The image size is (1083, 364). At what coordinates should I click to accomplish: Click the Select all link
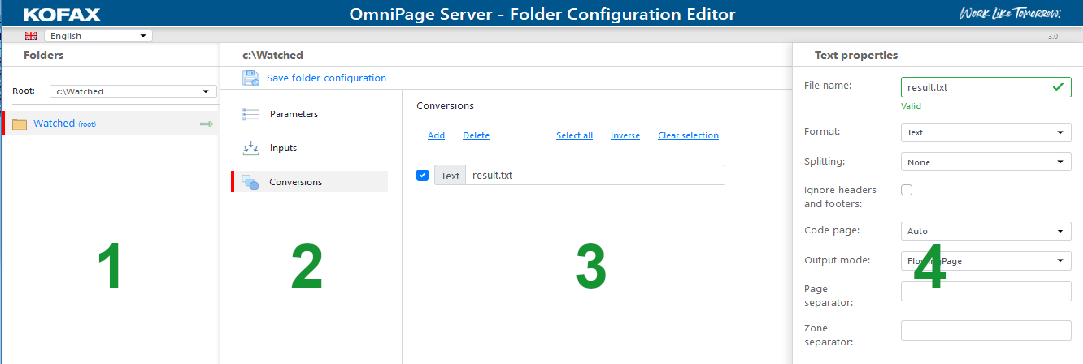575,135
